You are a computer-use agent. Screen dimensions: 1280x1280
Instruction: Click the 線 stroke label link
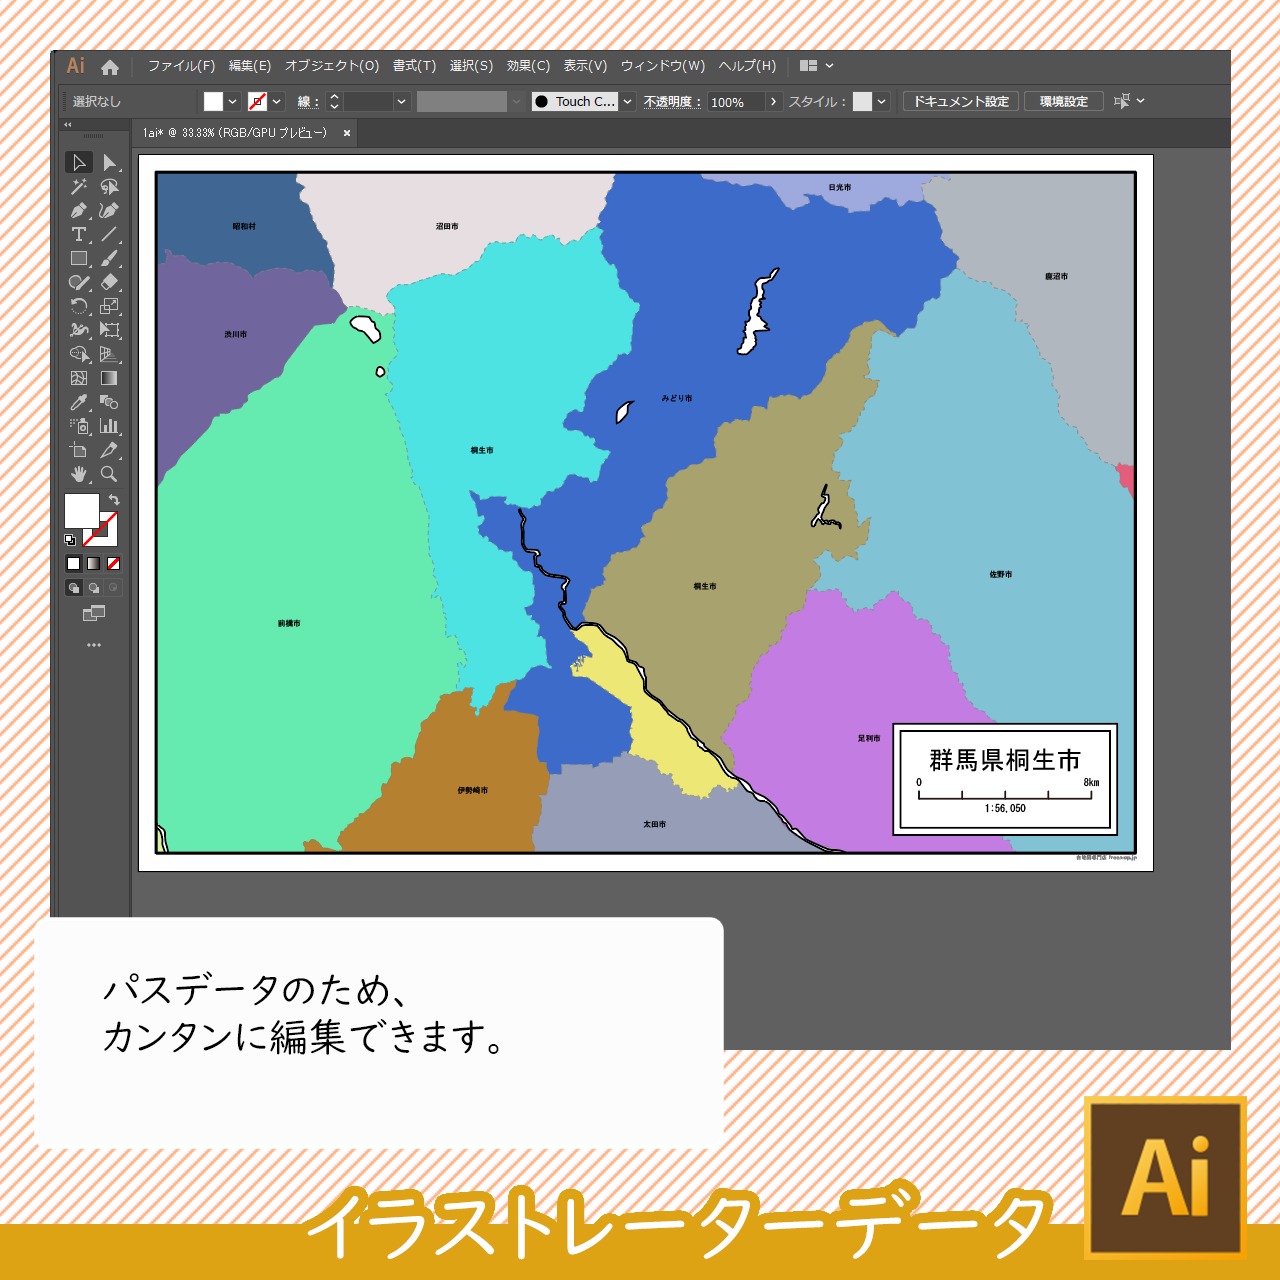(x=308, y=102)
